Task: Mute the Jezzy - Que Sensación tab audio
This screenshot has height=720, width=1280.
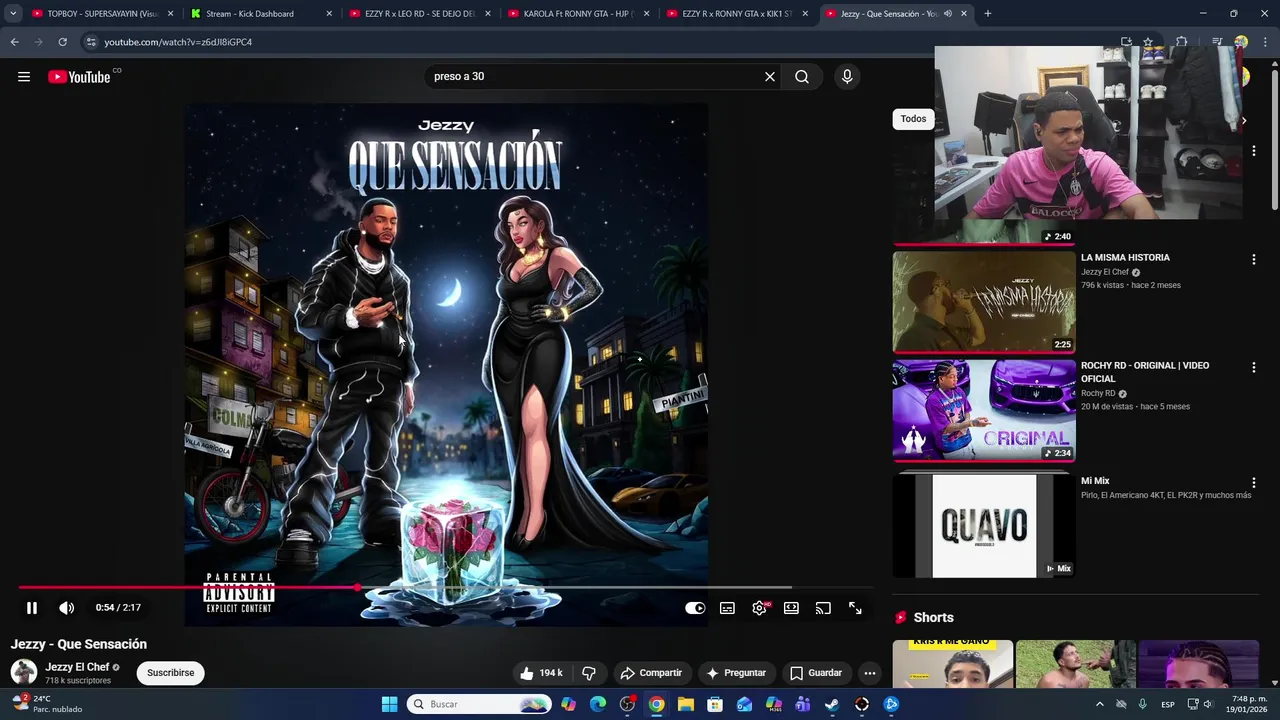Action: tap(948, 14)
